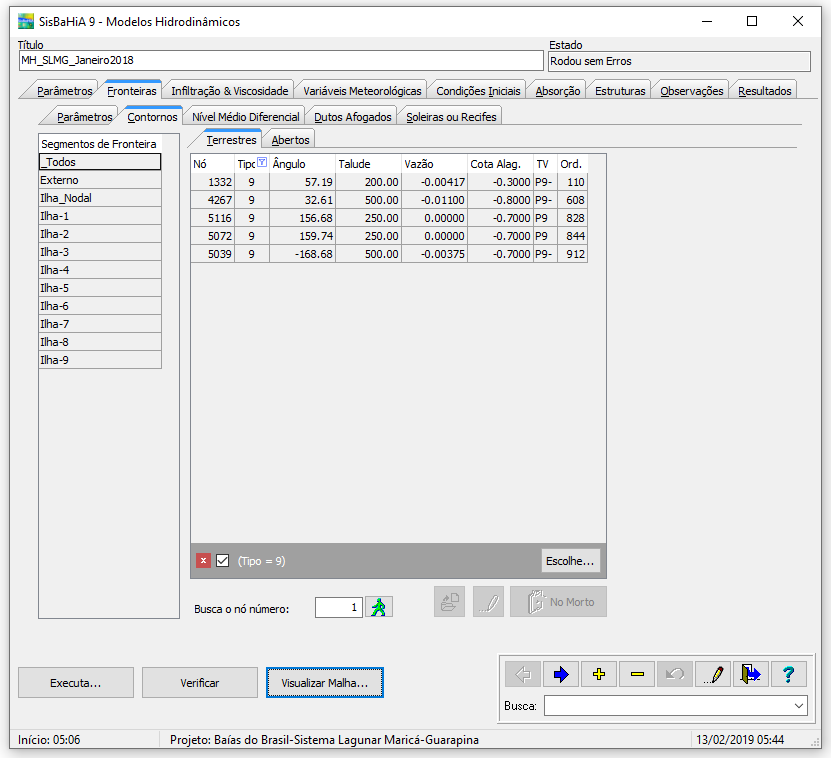Click the Talude cell 200.00
The image size is (831, 758).
368,182
